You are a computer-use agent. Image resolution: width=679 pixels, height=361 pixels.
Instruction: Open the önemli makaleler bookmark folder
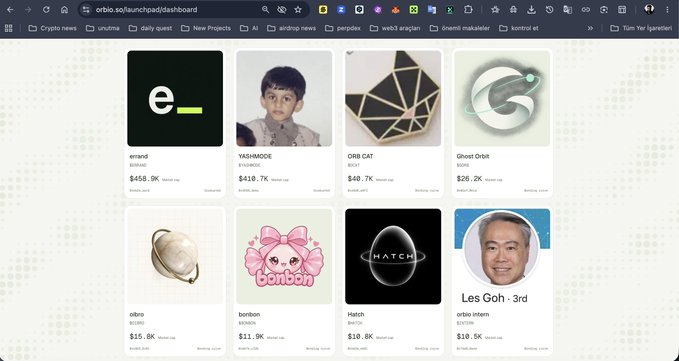click(x=460, y=28)
